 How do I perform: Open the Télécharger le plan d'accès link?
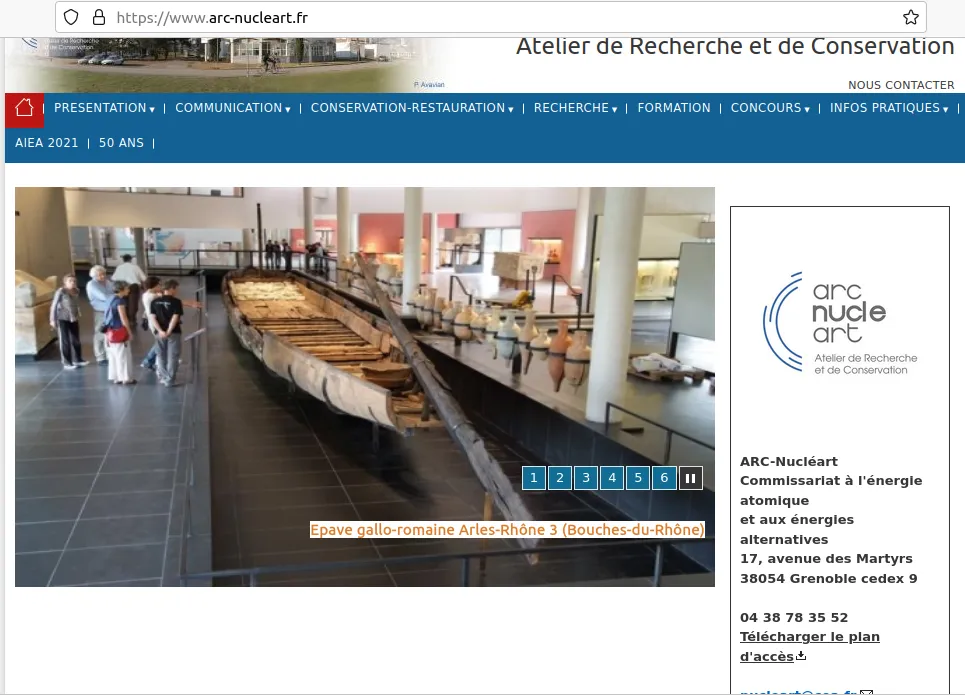click(x=809, y=637)
